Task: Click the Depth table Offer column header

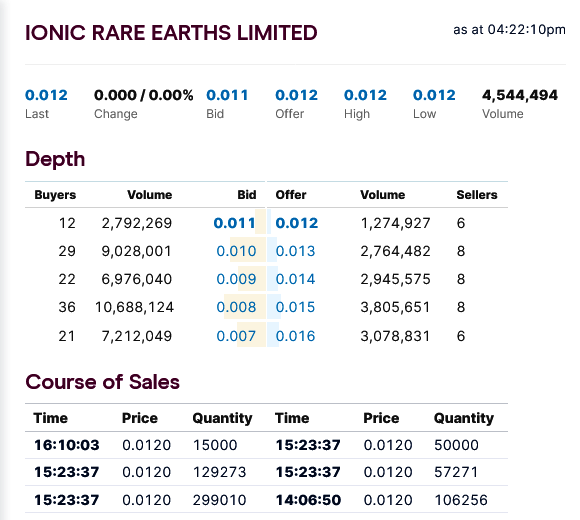Action: pos(291,195)
